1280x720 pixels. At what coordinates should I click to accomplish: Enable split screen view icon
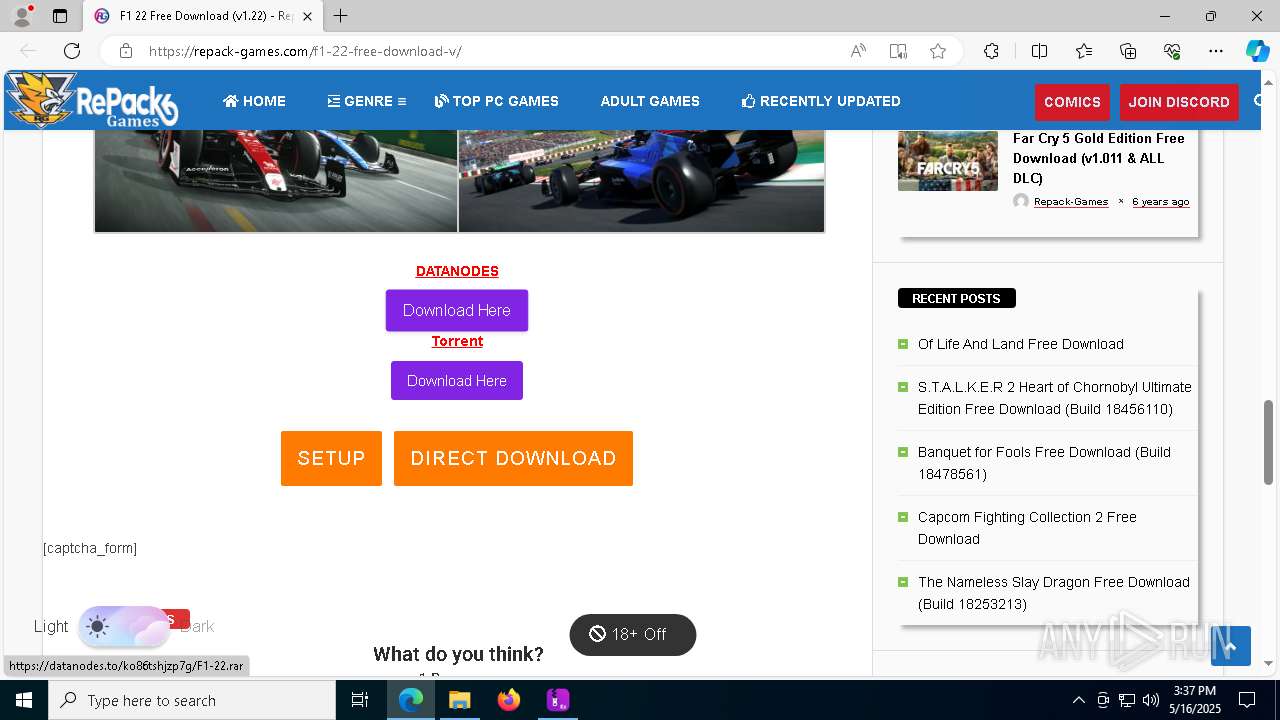1039,51
